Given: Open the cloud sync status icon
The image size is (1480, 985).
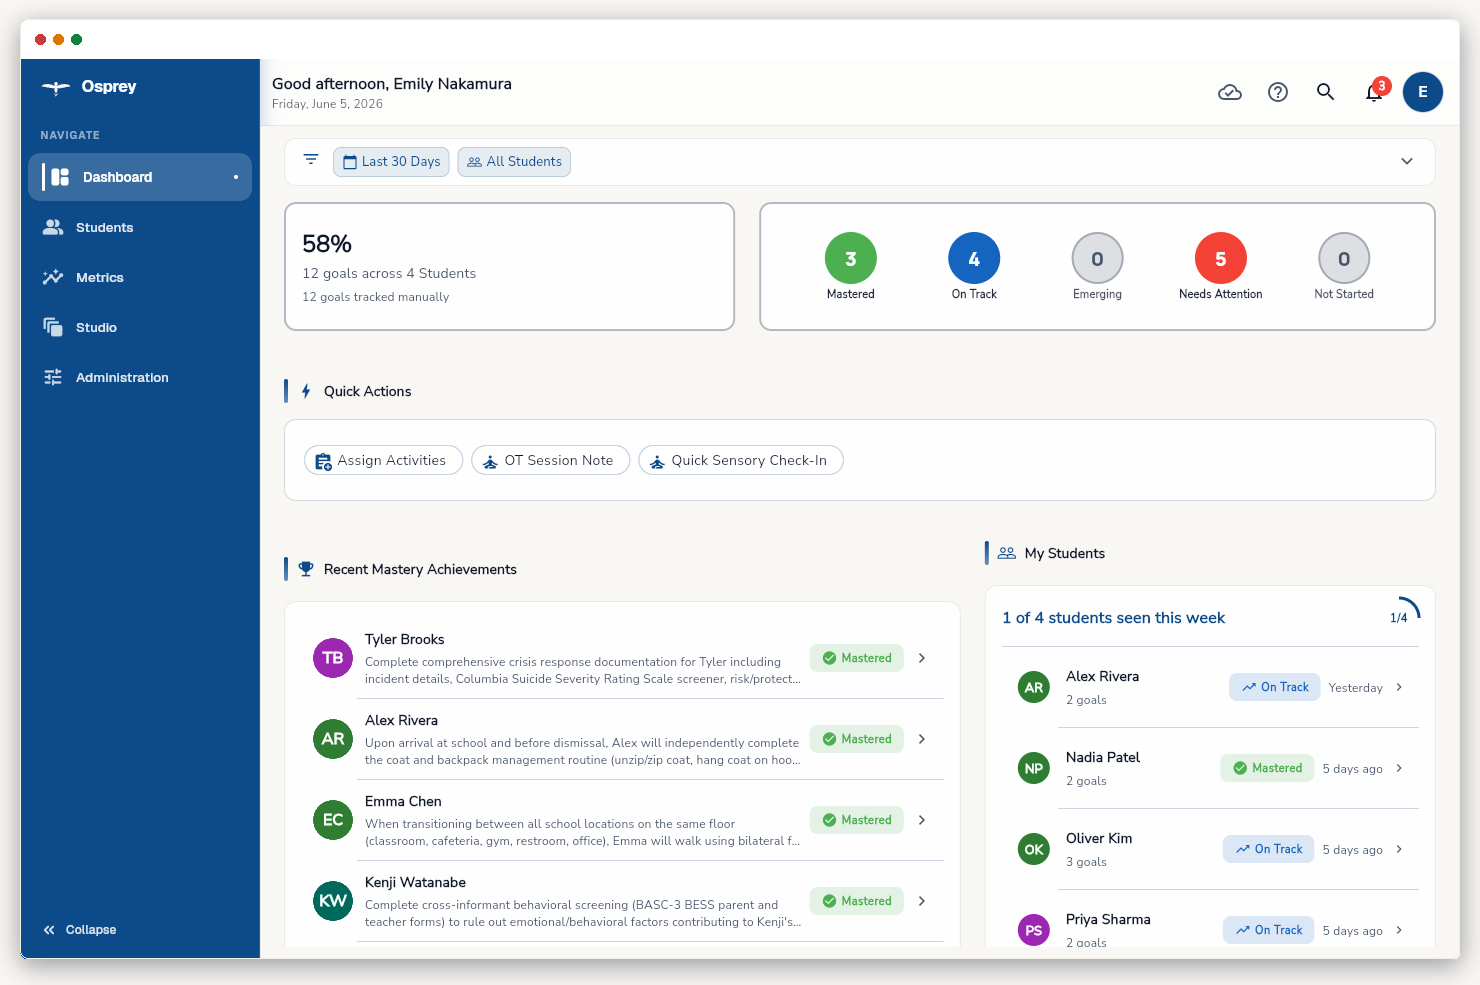Looking at the screenshot, I should (1230, 92).
